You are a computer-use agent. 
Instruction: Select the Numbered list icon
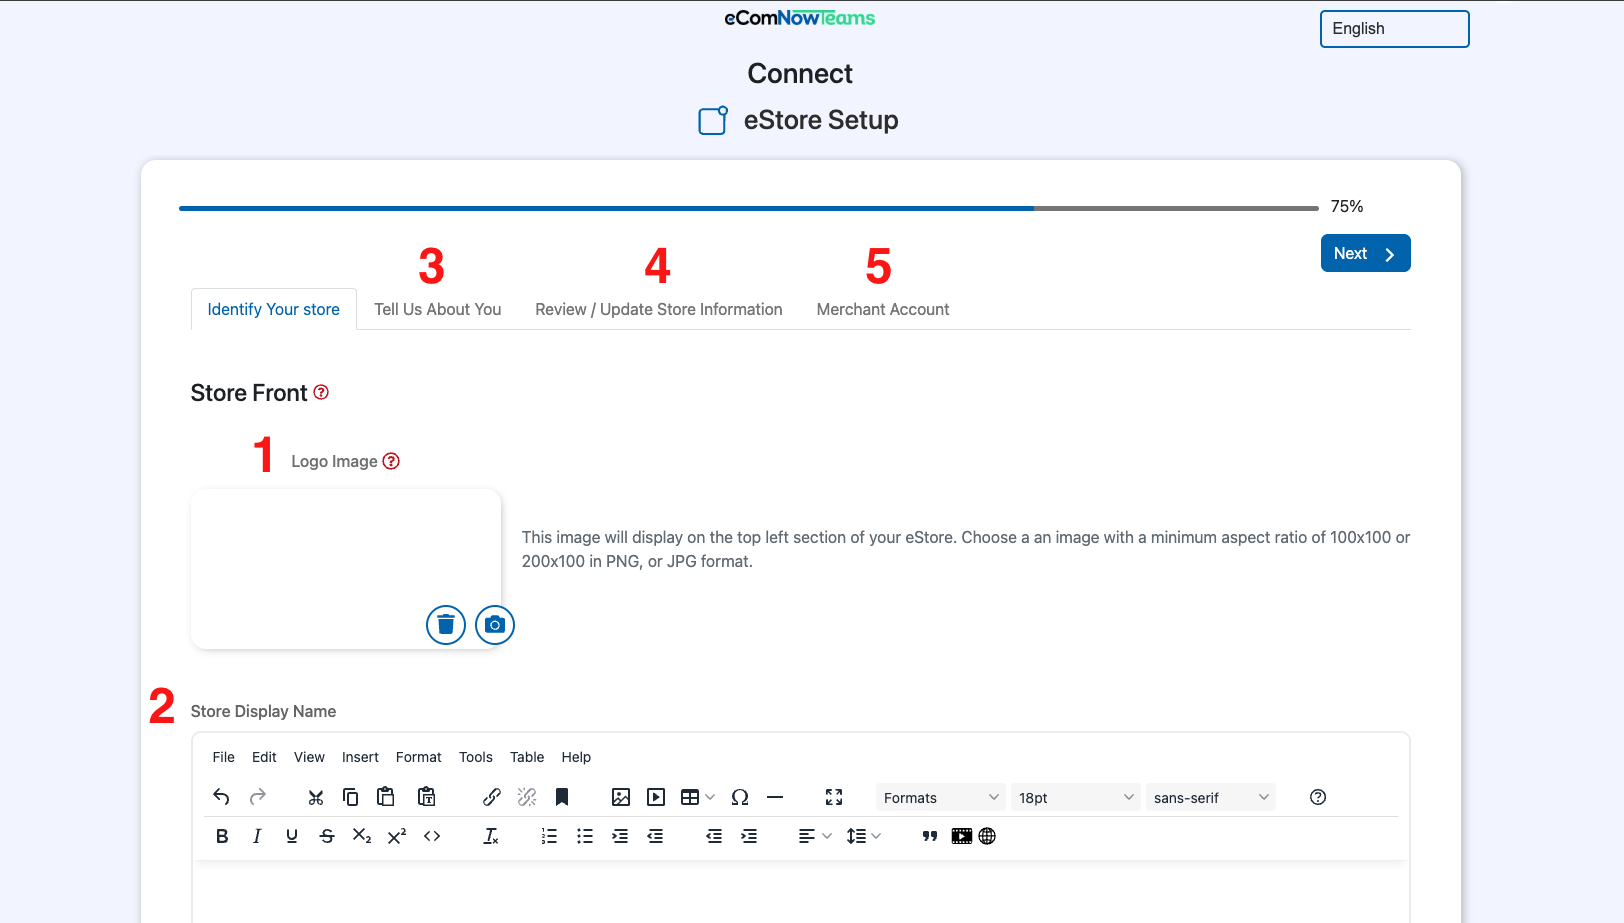[549, 836]
